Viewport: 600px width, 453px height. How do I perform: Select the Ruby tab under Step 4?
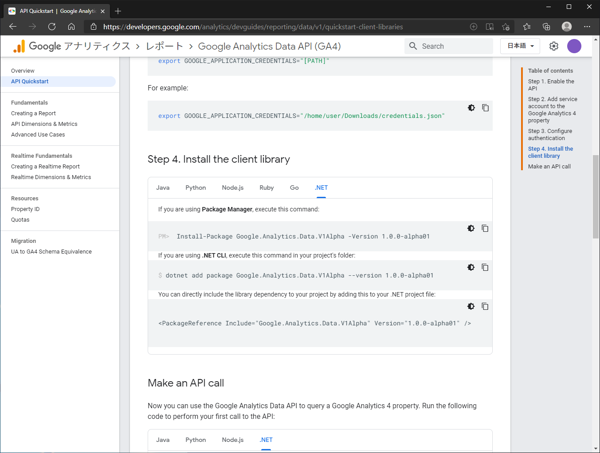click(267, 188)
